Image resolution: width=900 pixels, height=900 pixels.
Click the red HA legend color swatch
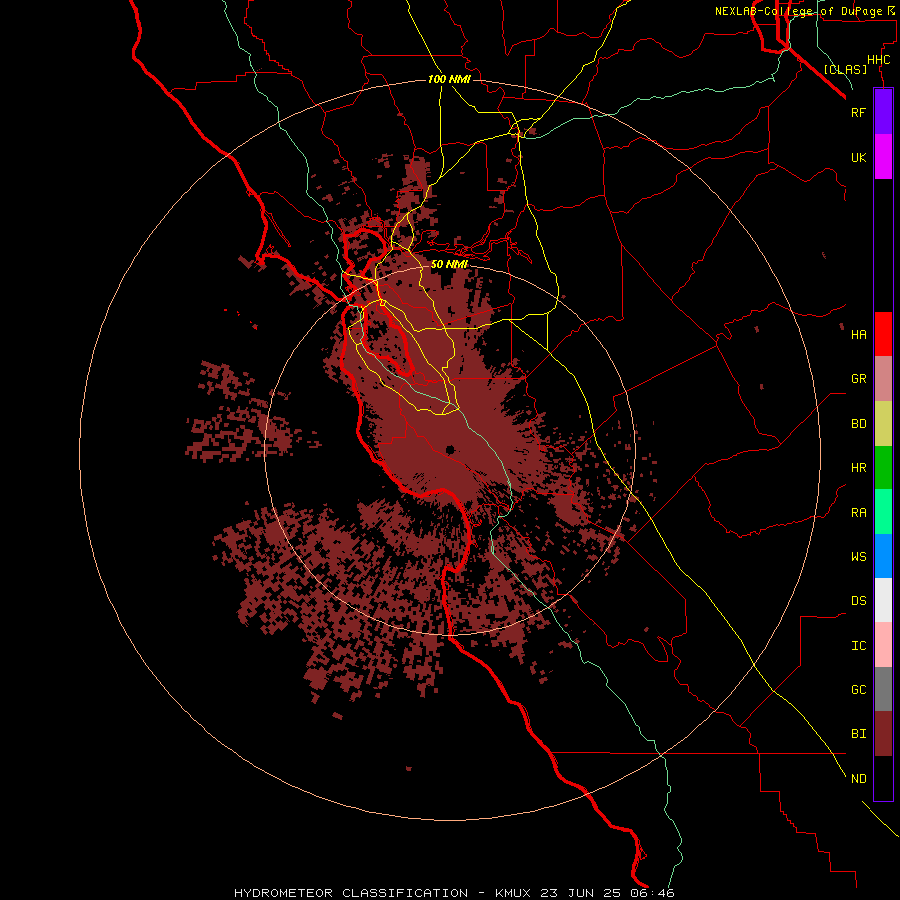click(883, 334)
